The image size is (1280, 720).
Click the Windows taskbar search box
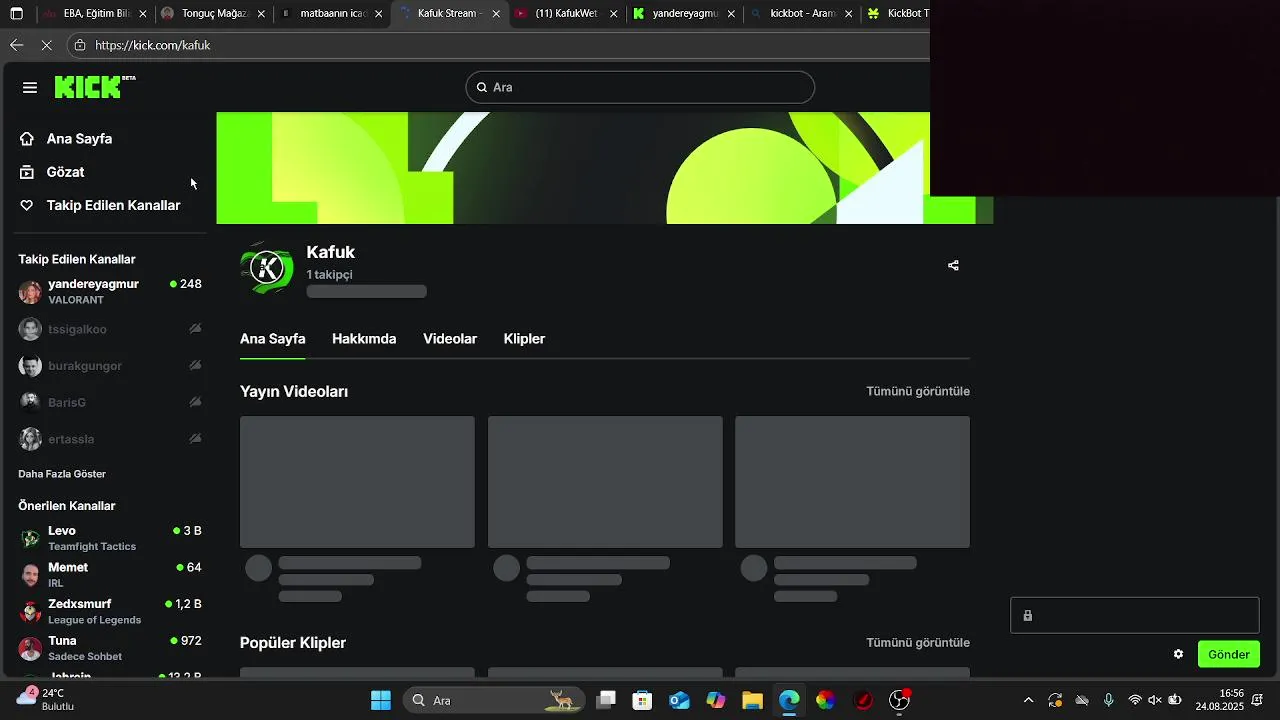[493, 700]
